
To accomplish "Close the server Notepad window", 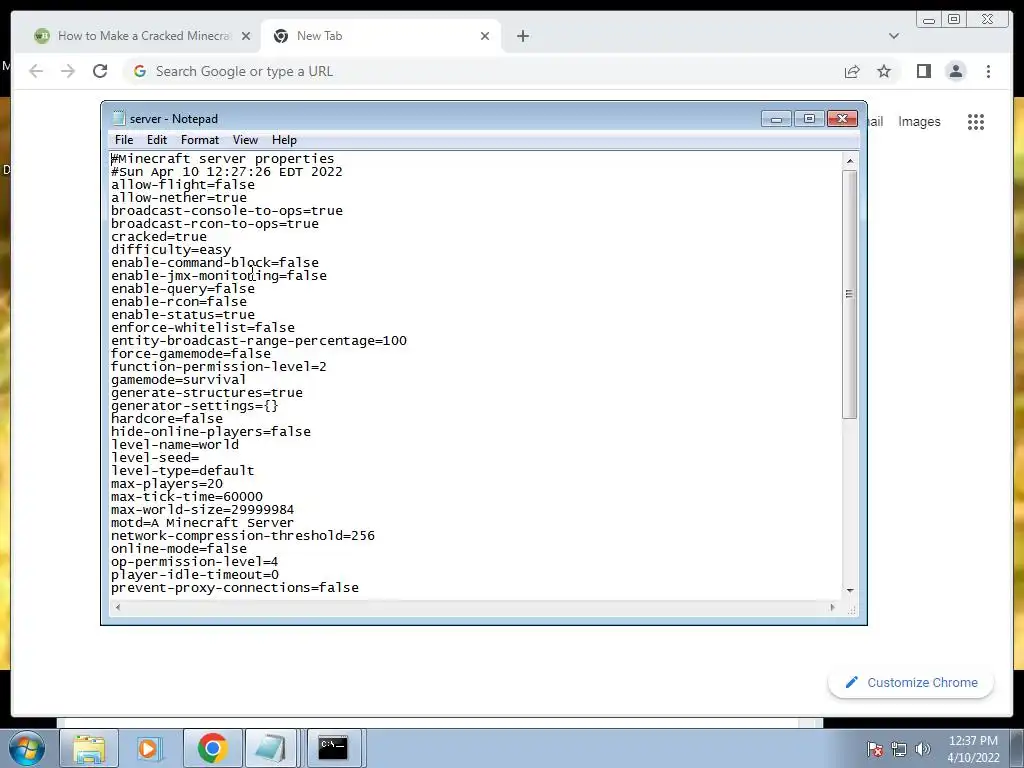I will pos(842,119).
